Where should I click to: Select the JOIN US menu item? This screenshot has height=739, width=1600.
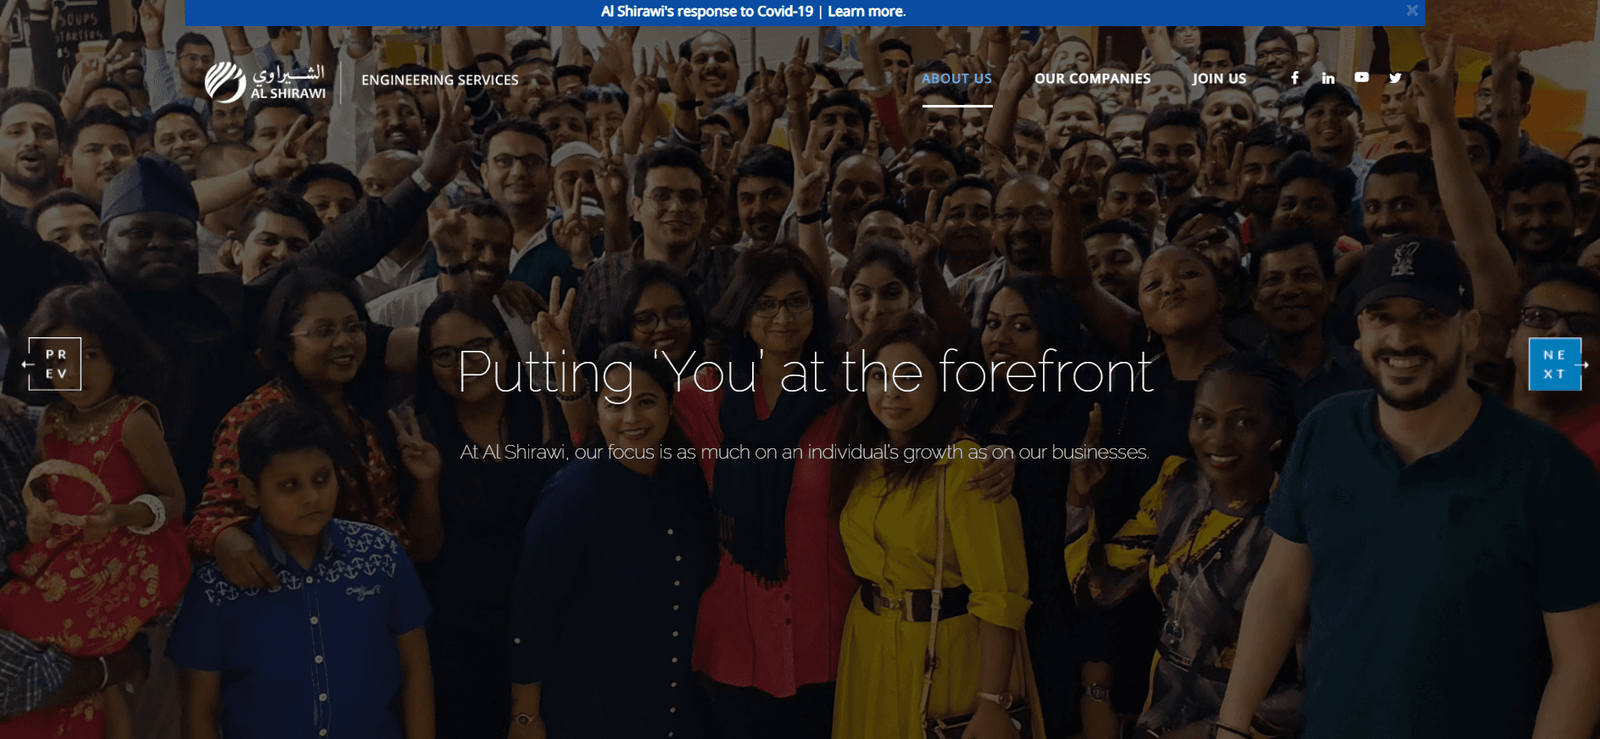pyautogui.click(x=1219, y=78)
